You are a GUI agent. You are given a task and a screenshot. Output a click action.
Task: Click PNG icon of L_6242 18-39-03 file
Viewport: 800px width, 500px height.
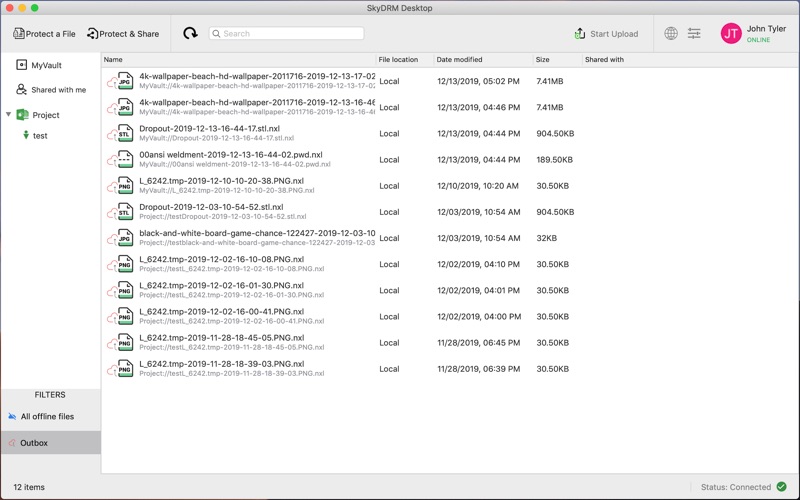(125, 369)
